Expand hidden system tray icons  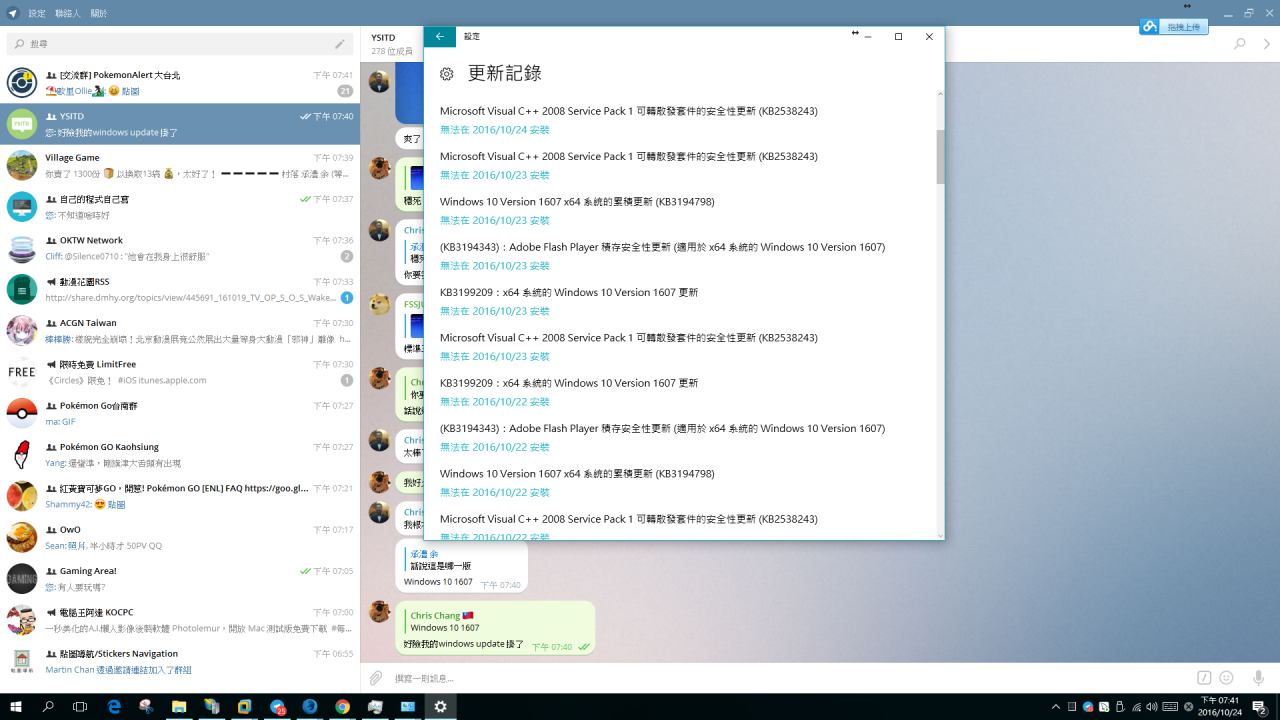(1056, 707)
